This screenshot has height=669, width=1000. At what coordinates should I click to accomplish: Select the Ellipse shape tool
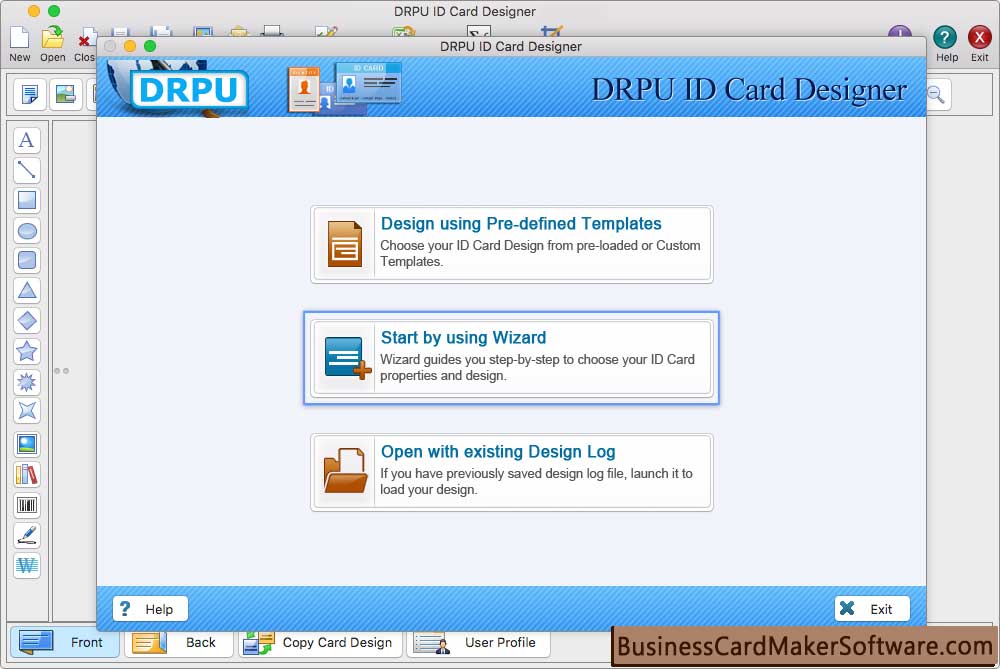click(x=27, y=231)
